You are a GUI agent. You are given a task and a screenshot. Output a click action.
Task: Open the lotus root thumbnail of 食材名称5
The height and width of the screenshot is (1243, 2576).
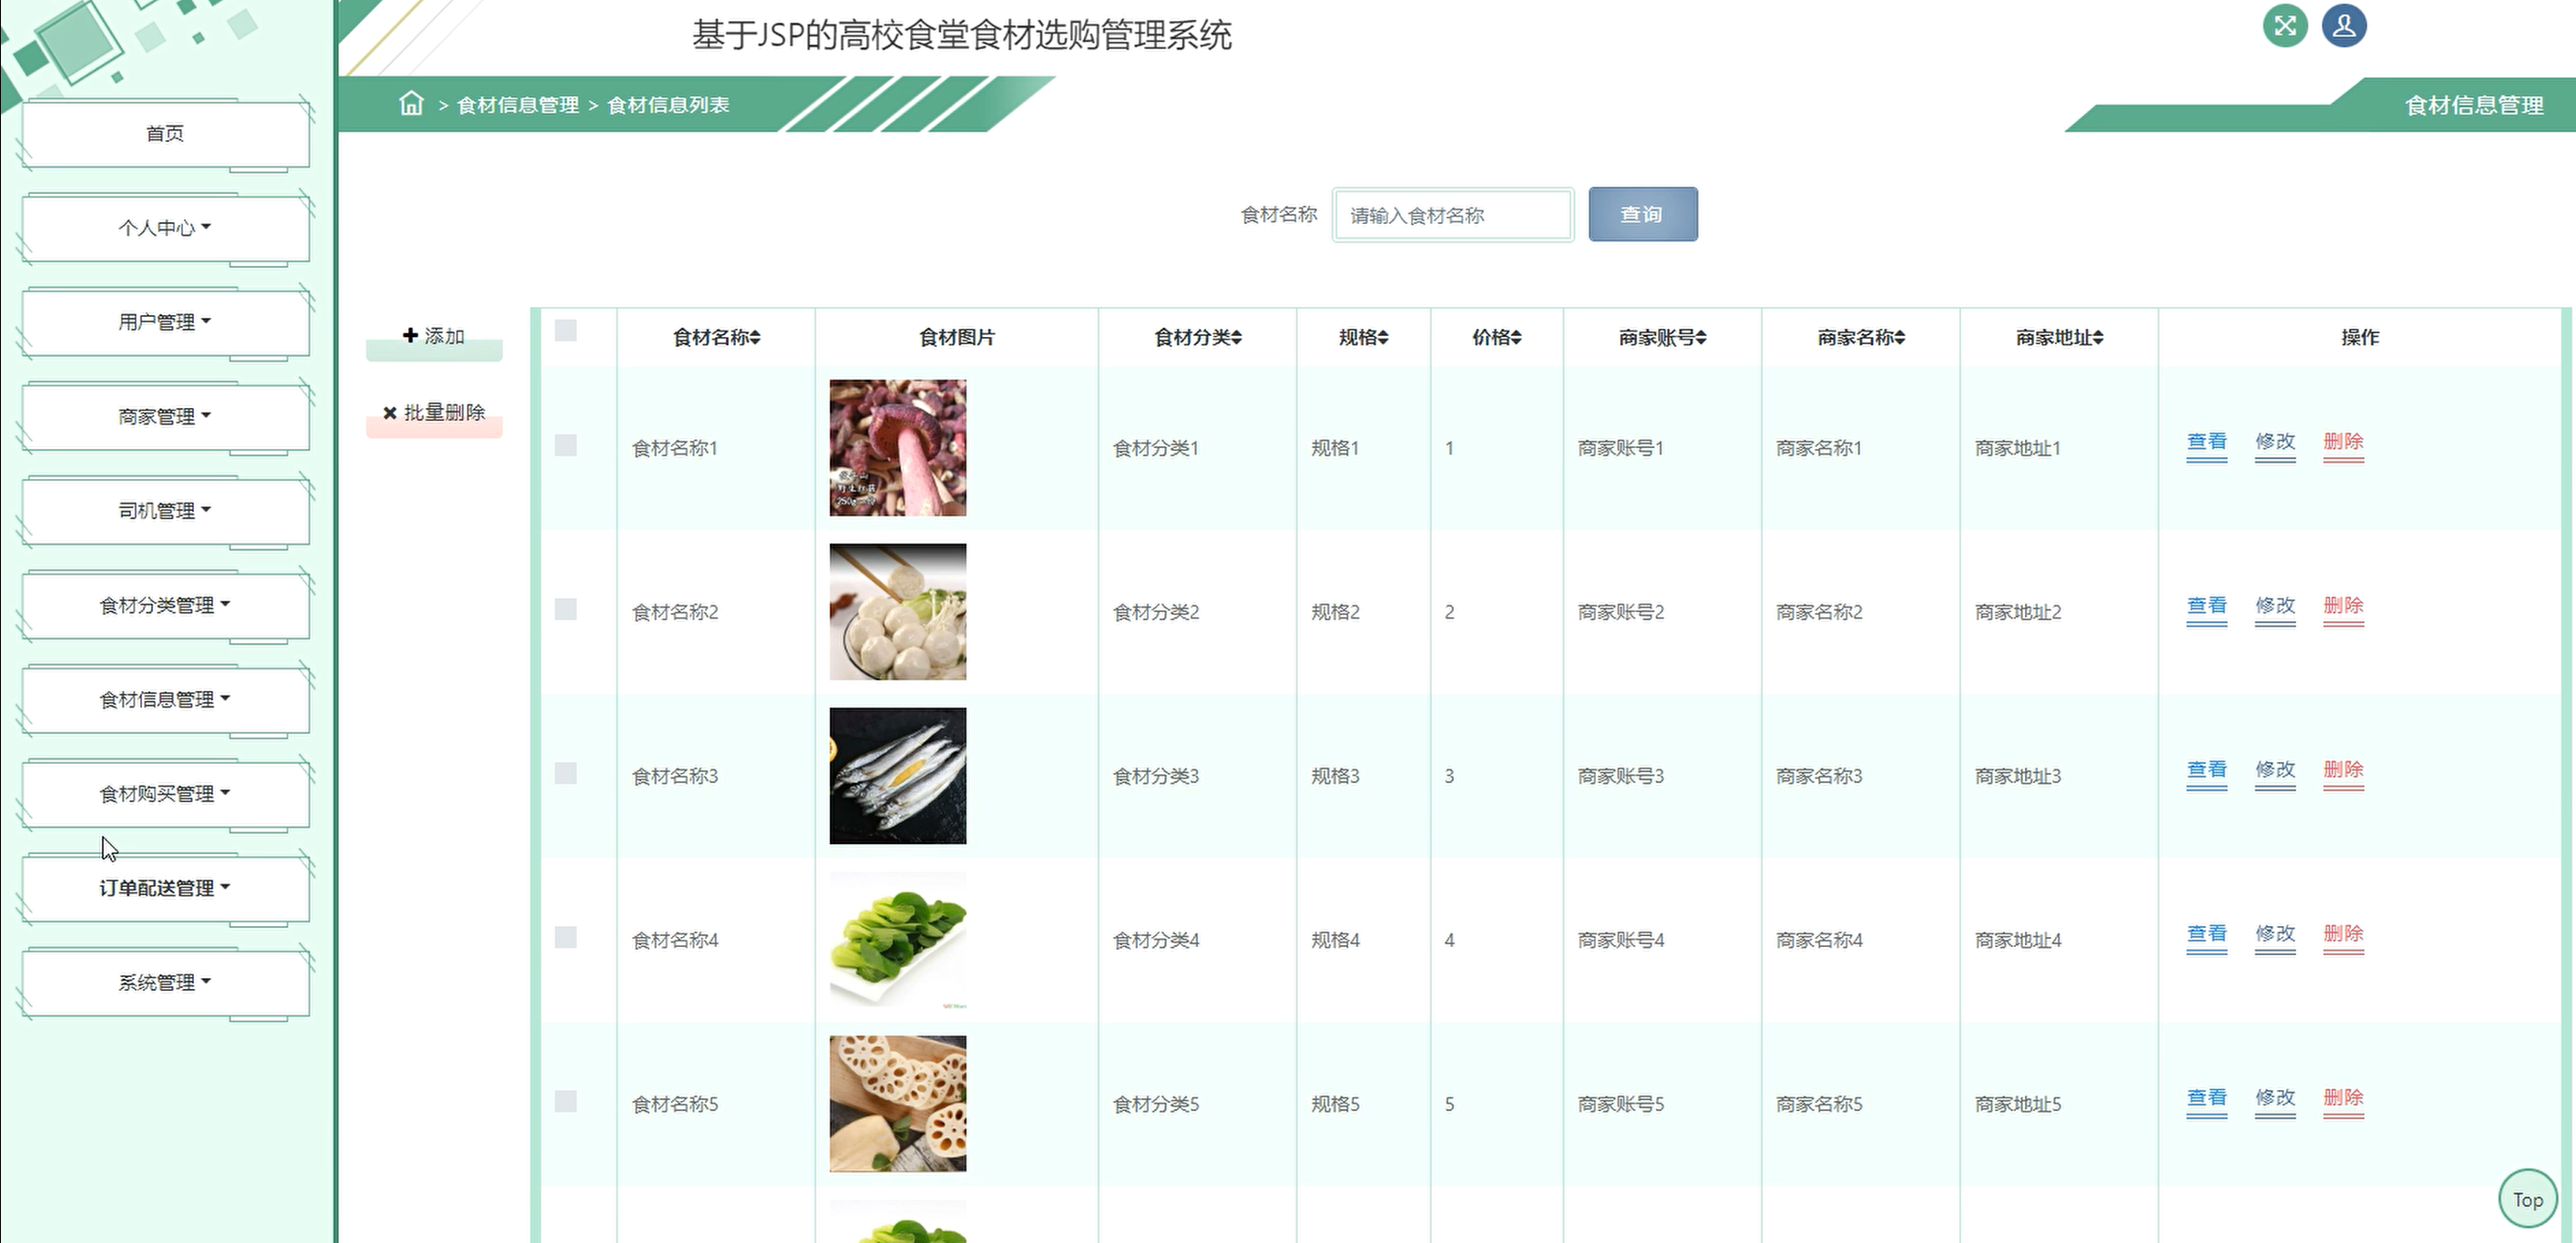pos(898,1104)
